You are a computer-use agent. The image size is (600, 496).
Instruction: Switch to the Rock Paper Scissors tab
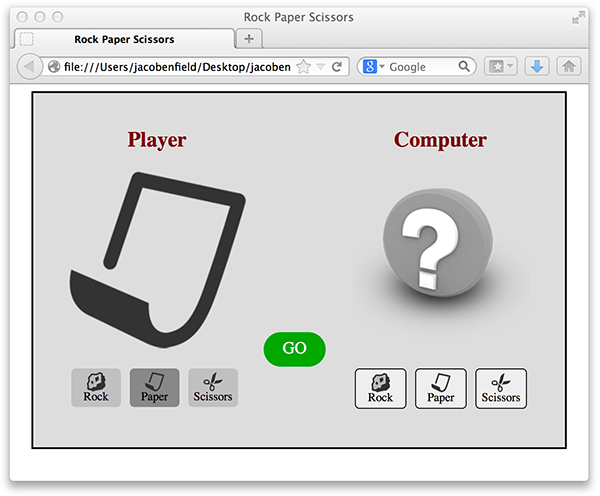coord(123,39)
